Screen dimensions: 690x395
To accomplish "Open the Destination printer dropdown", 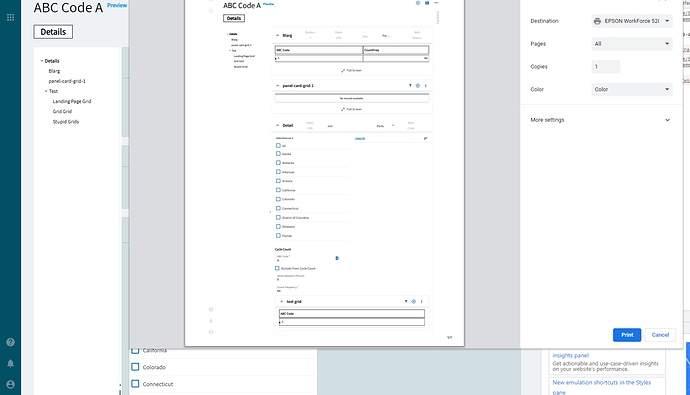I will click(632, 21).
